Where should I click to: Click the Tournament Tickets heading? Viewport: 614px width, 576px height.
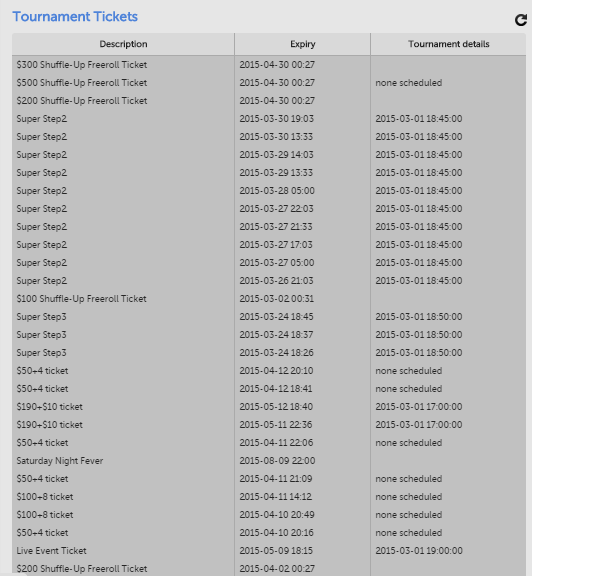75,16
